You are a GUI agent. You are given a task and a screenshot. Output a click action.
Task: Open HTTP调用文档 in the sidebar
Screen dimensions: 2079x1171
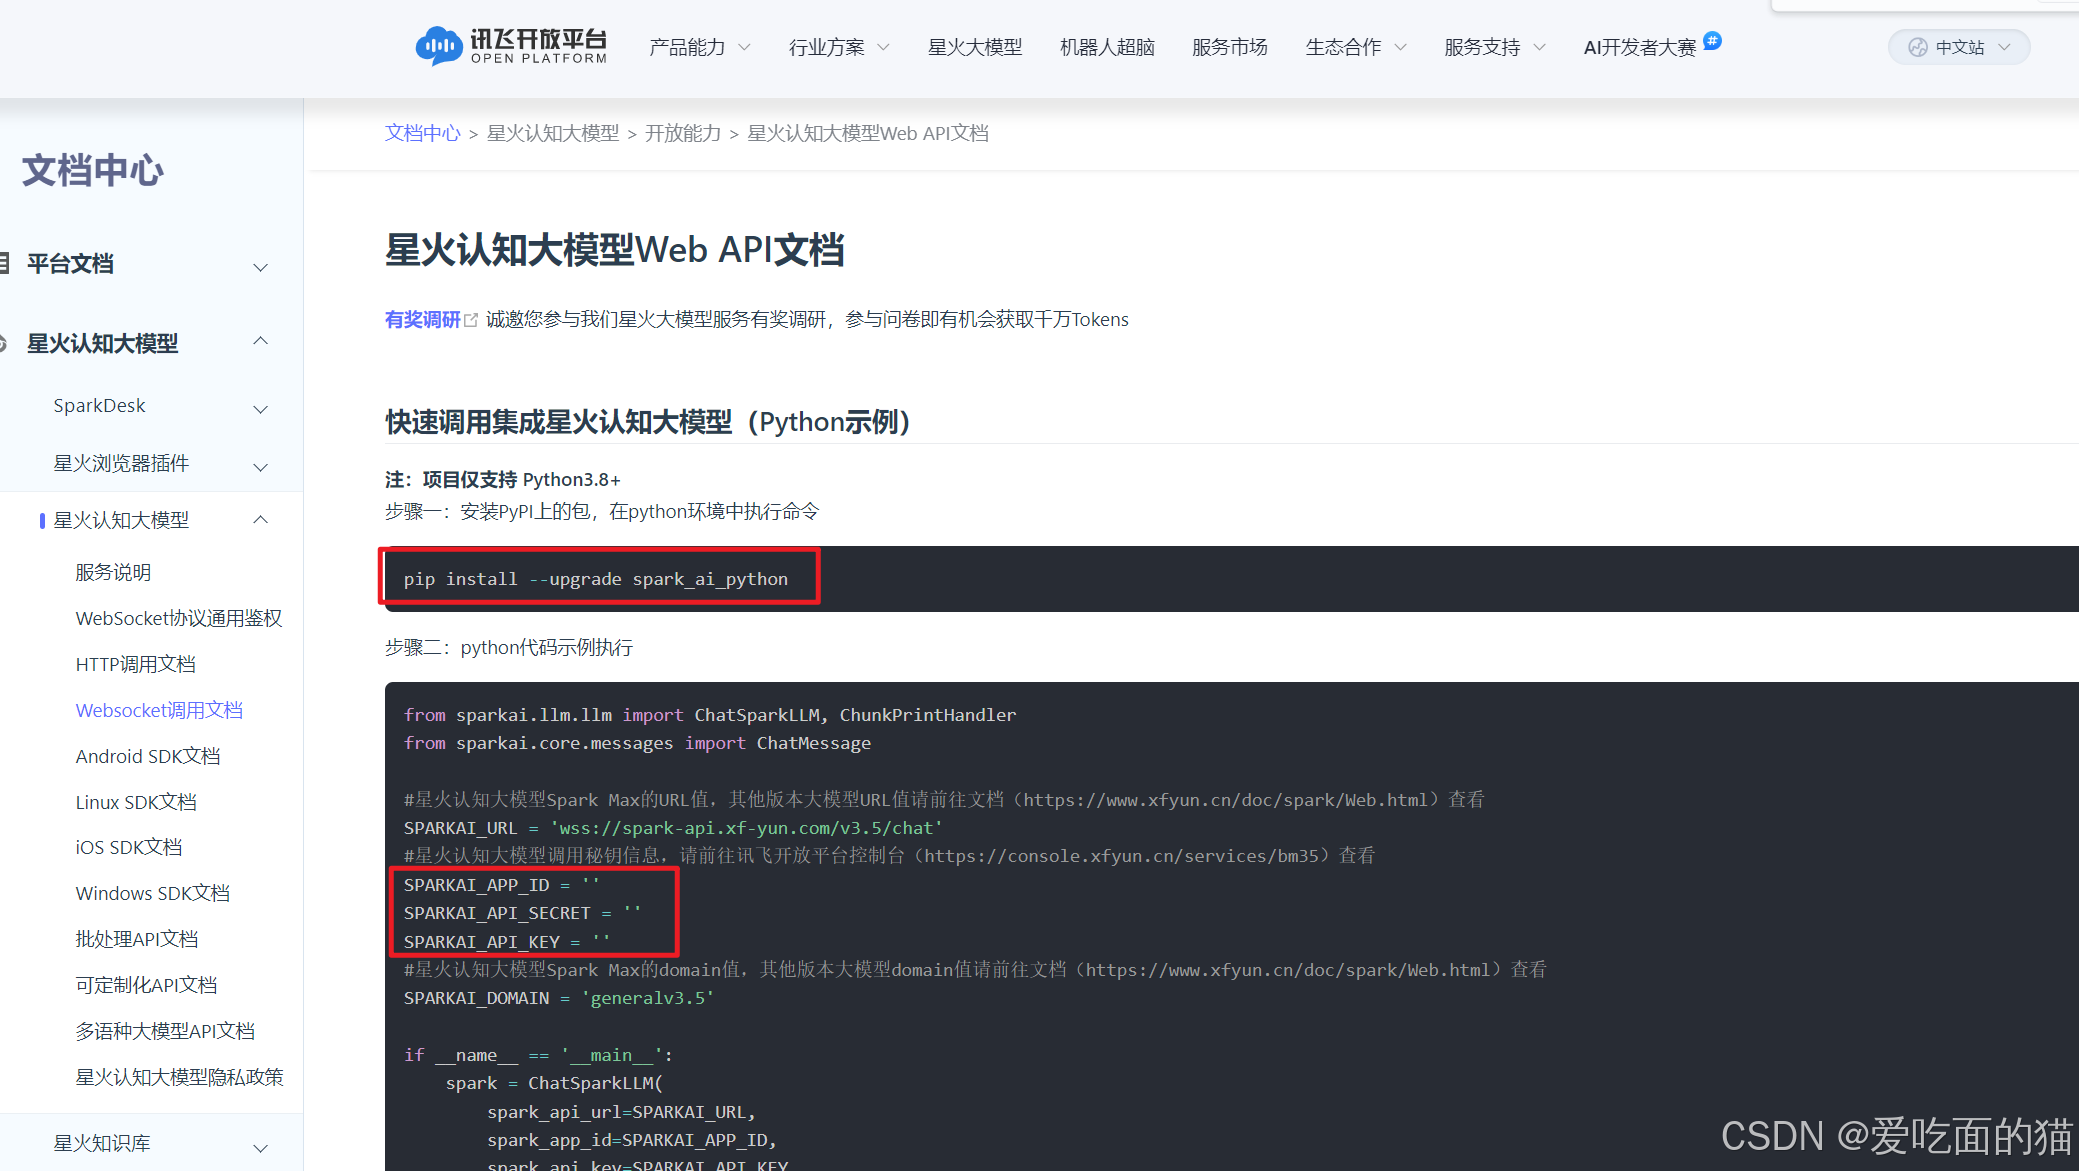tap(135, 664)
